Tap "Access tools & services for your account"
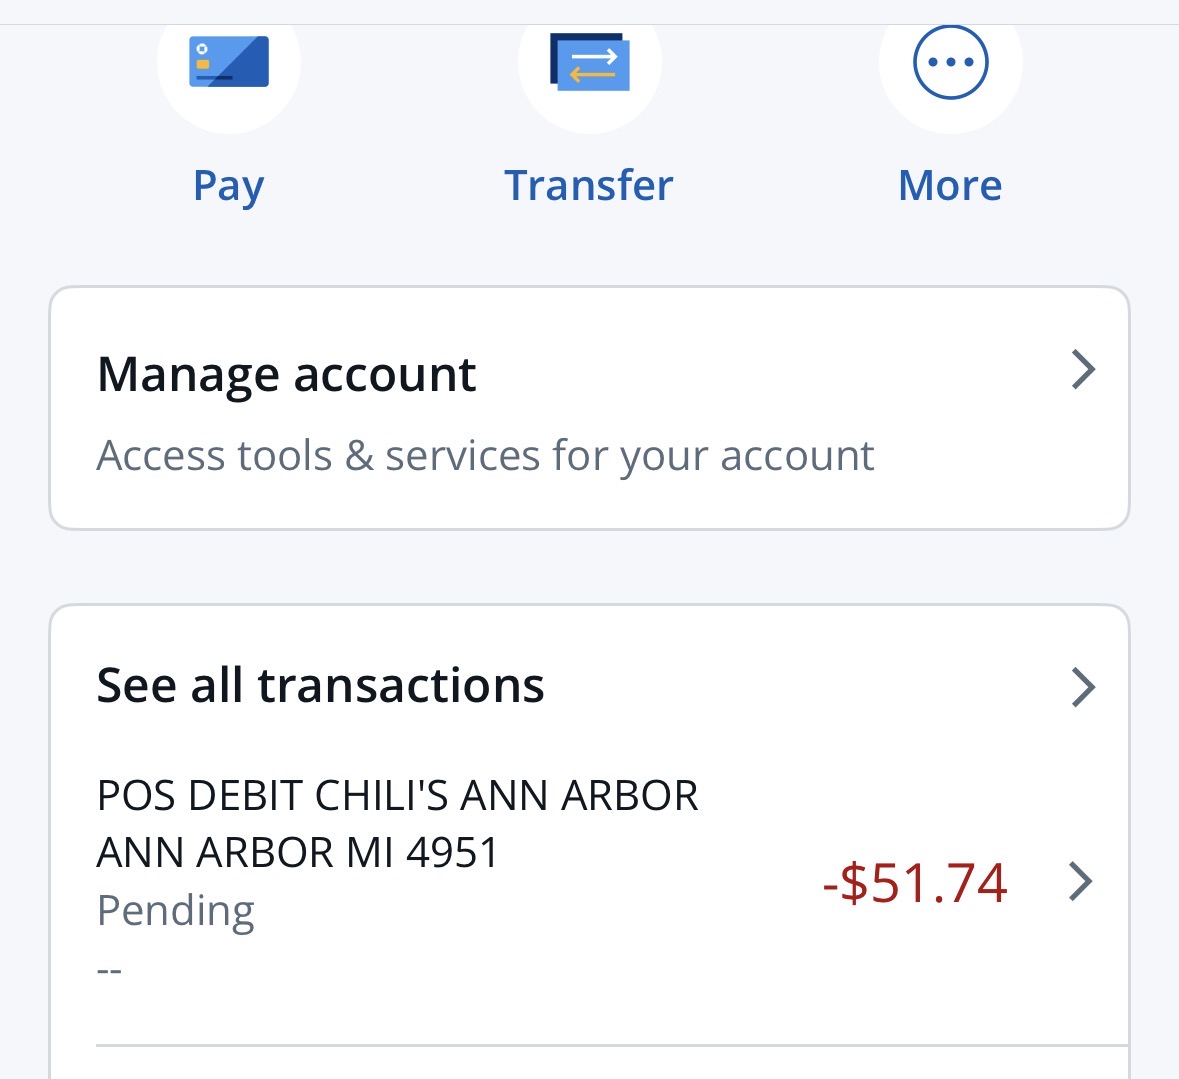The width and height of the screenshot is (1179, 1079). [485, 456]
